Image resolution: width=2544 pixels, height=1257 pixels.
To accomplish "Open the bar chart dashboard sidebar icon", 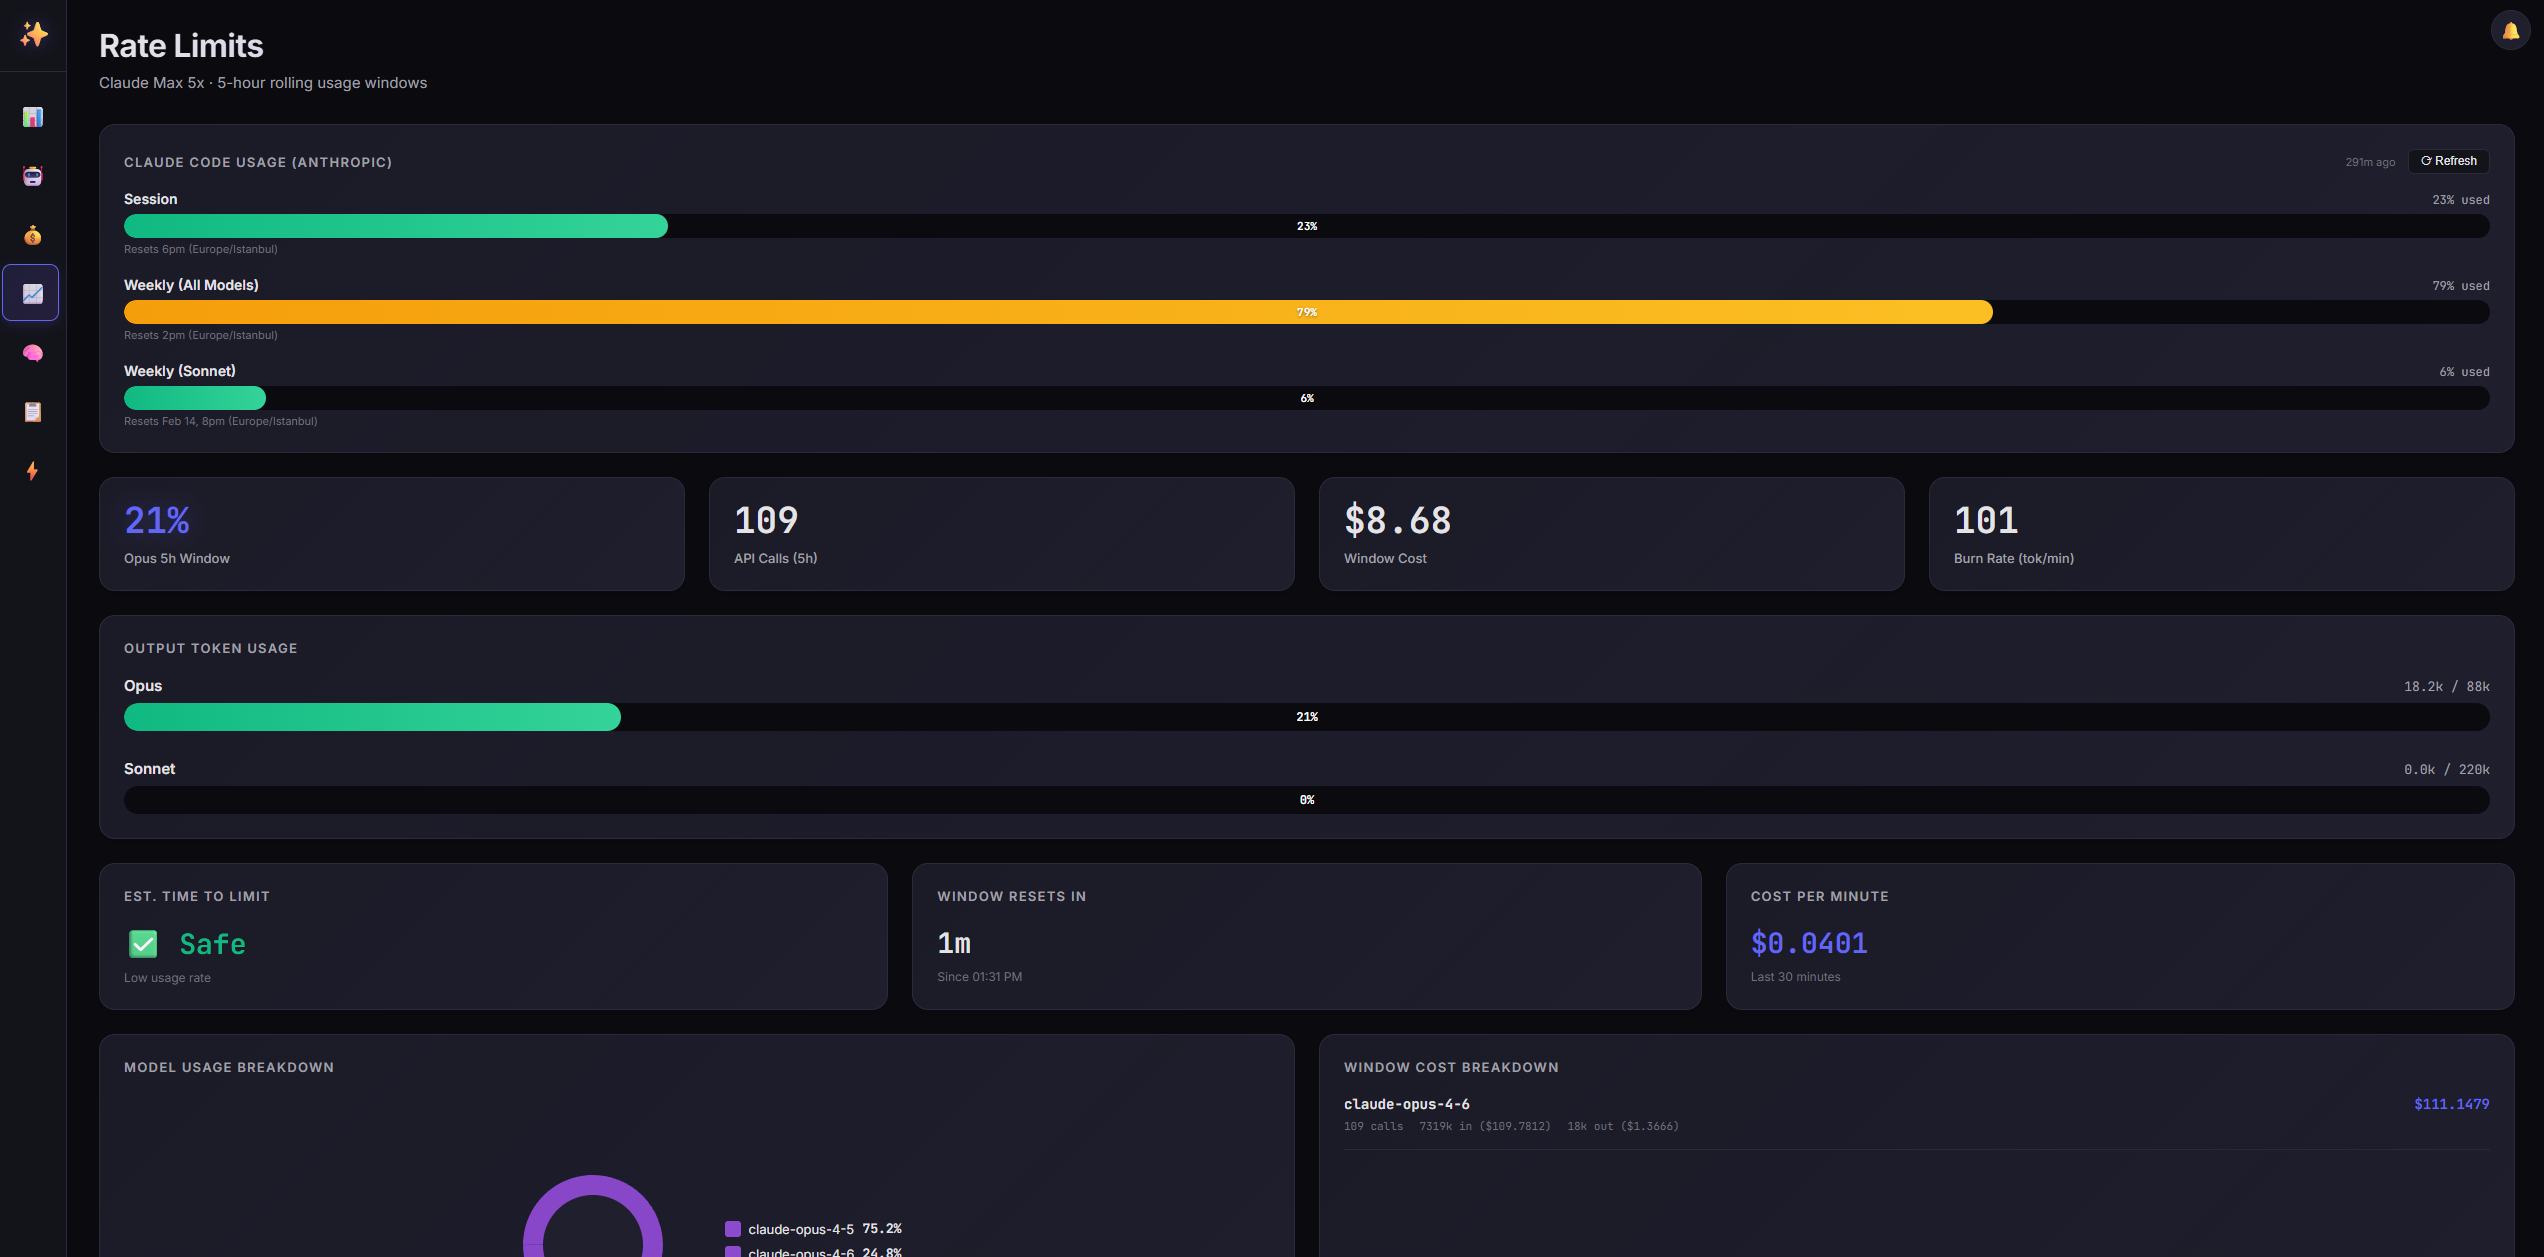I will pos(33,117).
